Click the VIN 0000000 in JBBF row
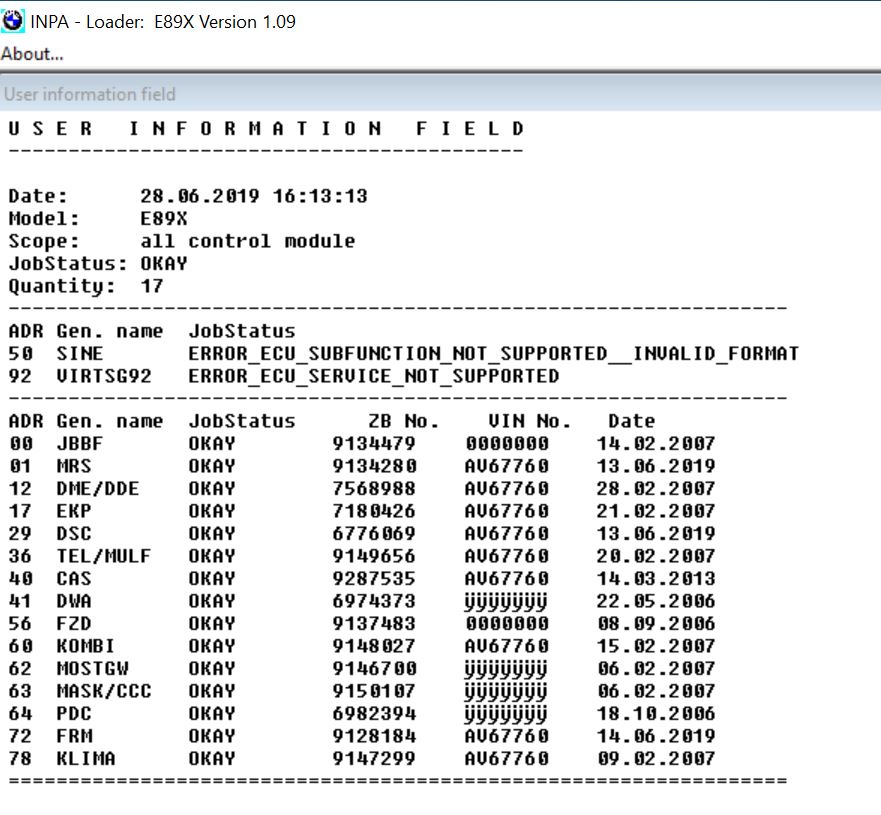Viewport: 881px width, 815px height. 507,444
